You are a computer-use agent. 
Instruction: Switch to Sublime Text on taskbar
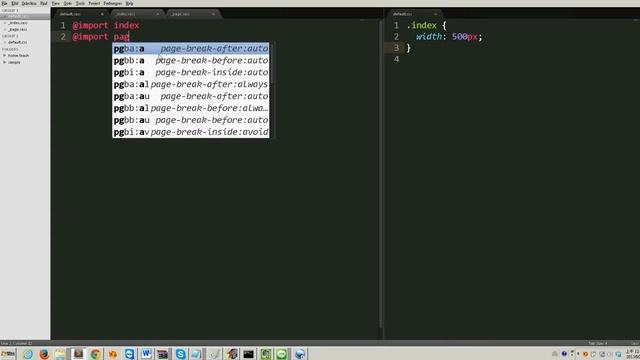[78, 354]
